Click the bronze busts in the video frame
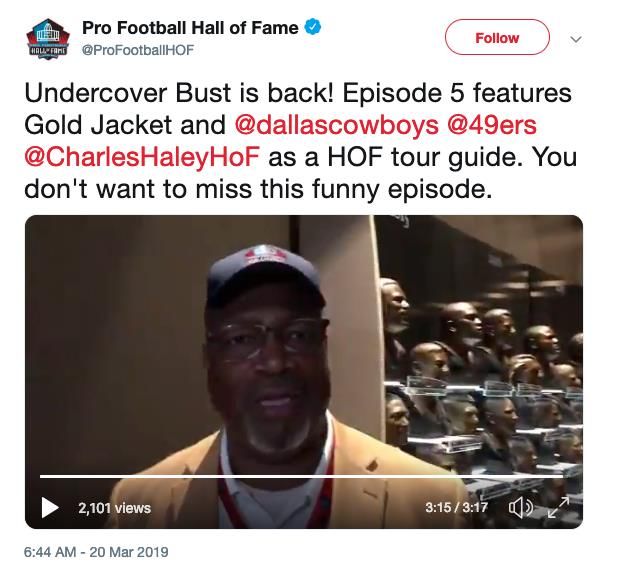This screenshot has width=620, height=572. point(482,376)
